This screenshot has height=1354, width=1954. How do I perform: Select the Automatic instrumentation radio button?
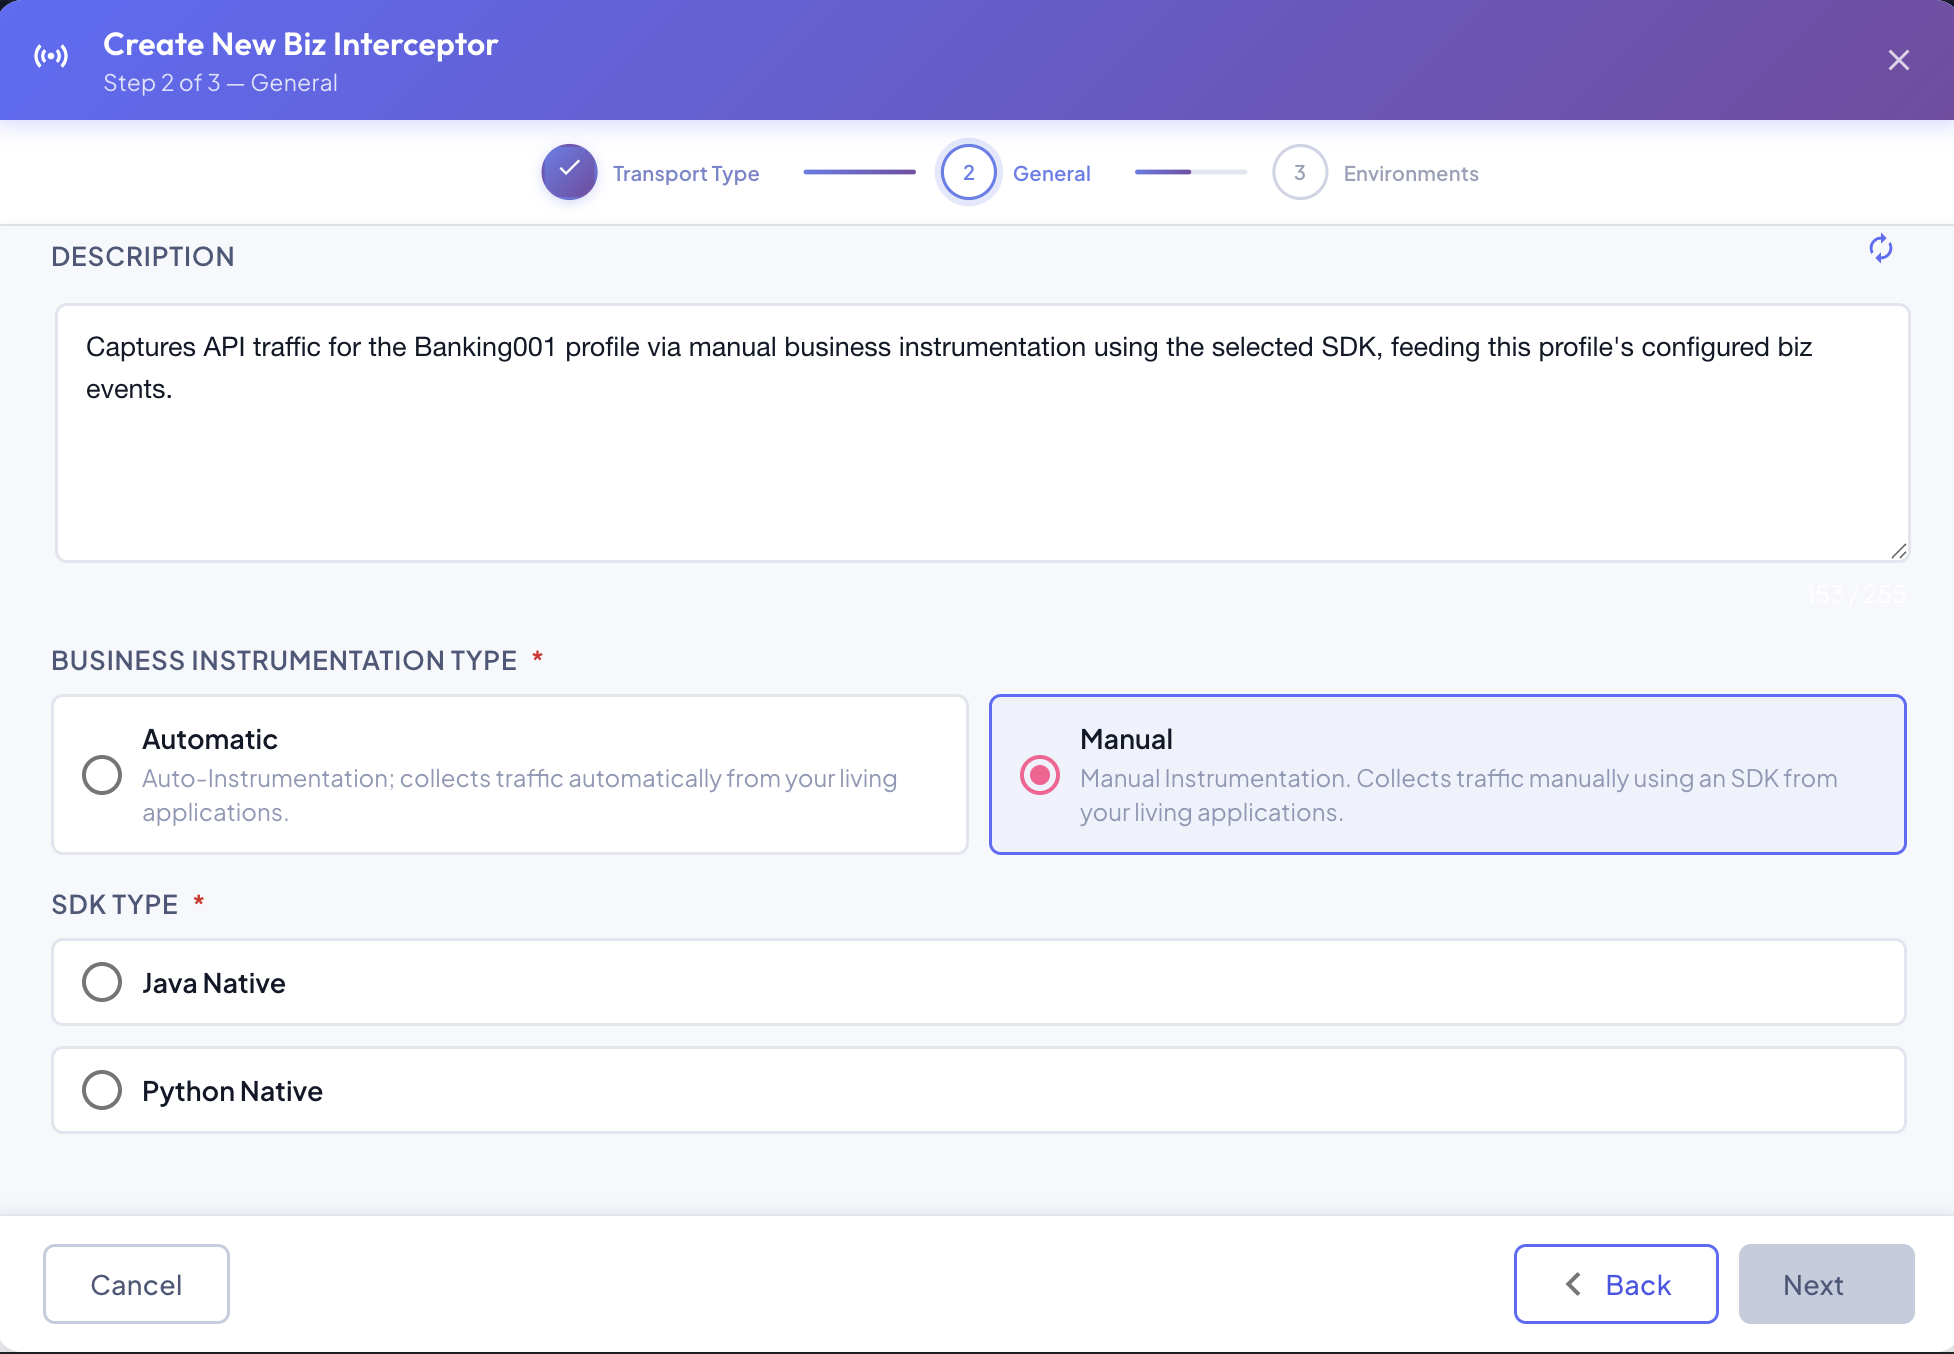coord(102,775)
